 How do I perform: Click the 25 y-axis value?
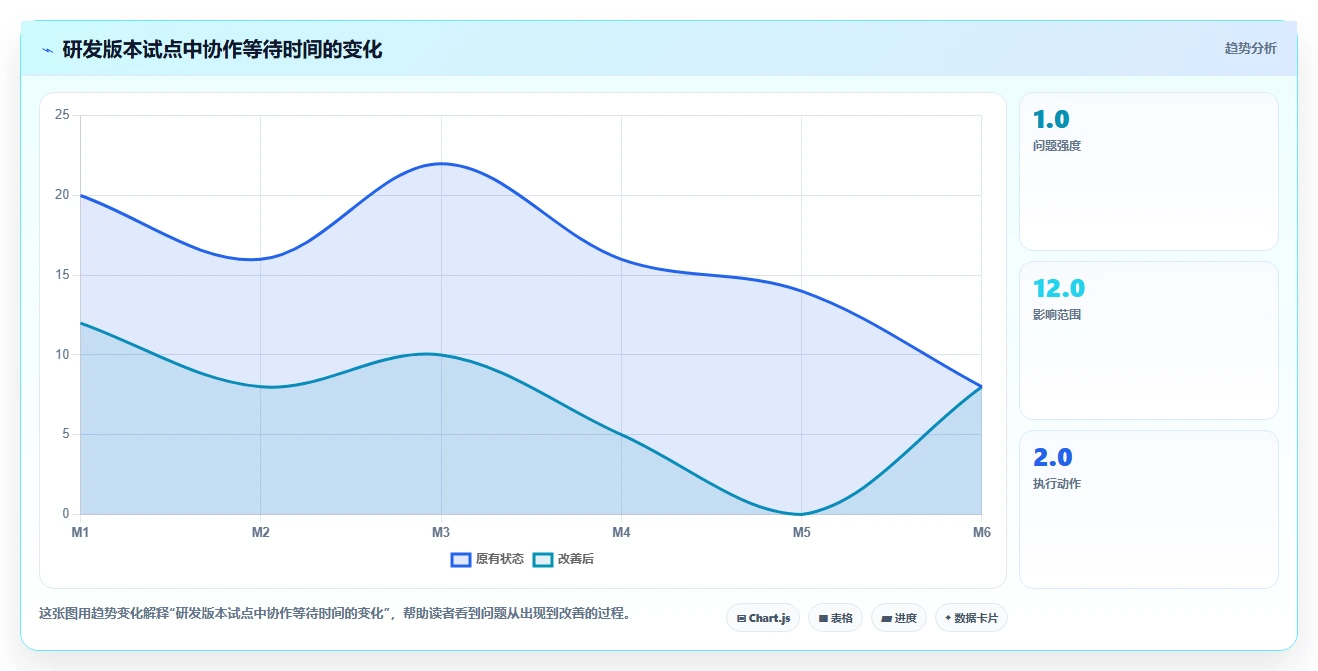click(62, 115)
